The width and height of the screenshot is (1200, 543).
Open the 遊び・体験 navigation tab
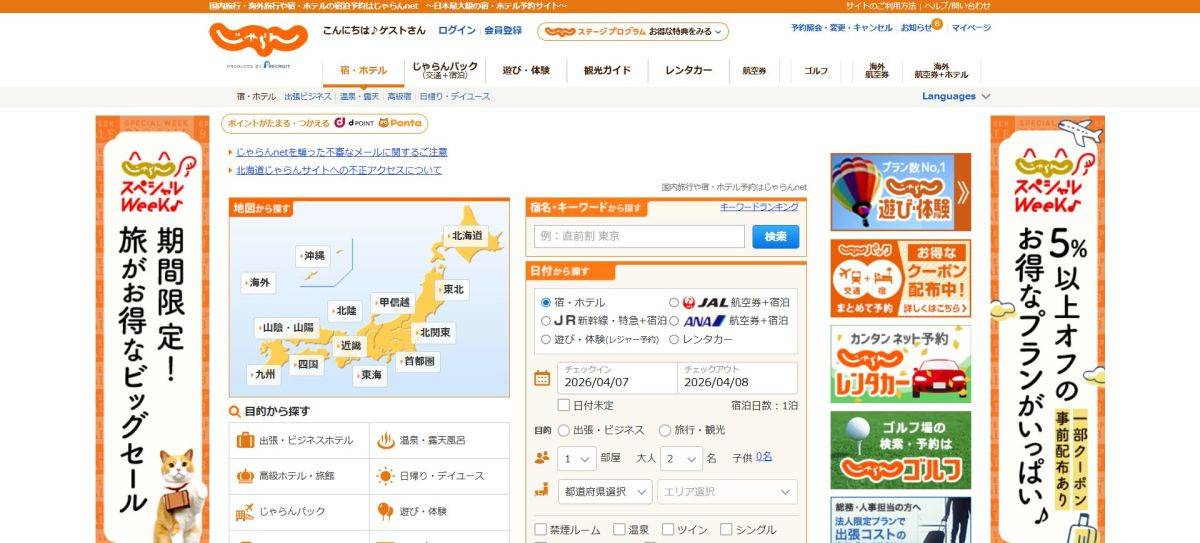point(526,71)
